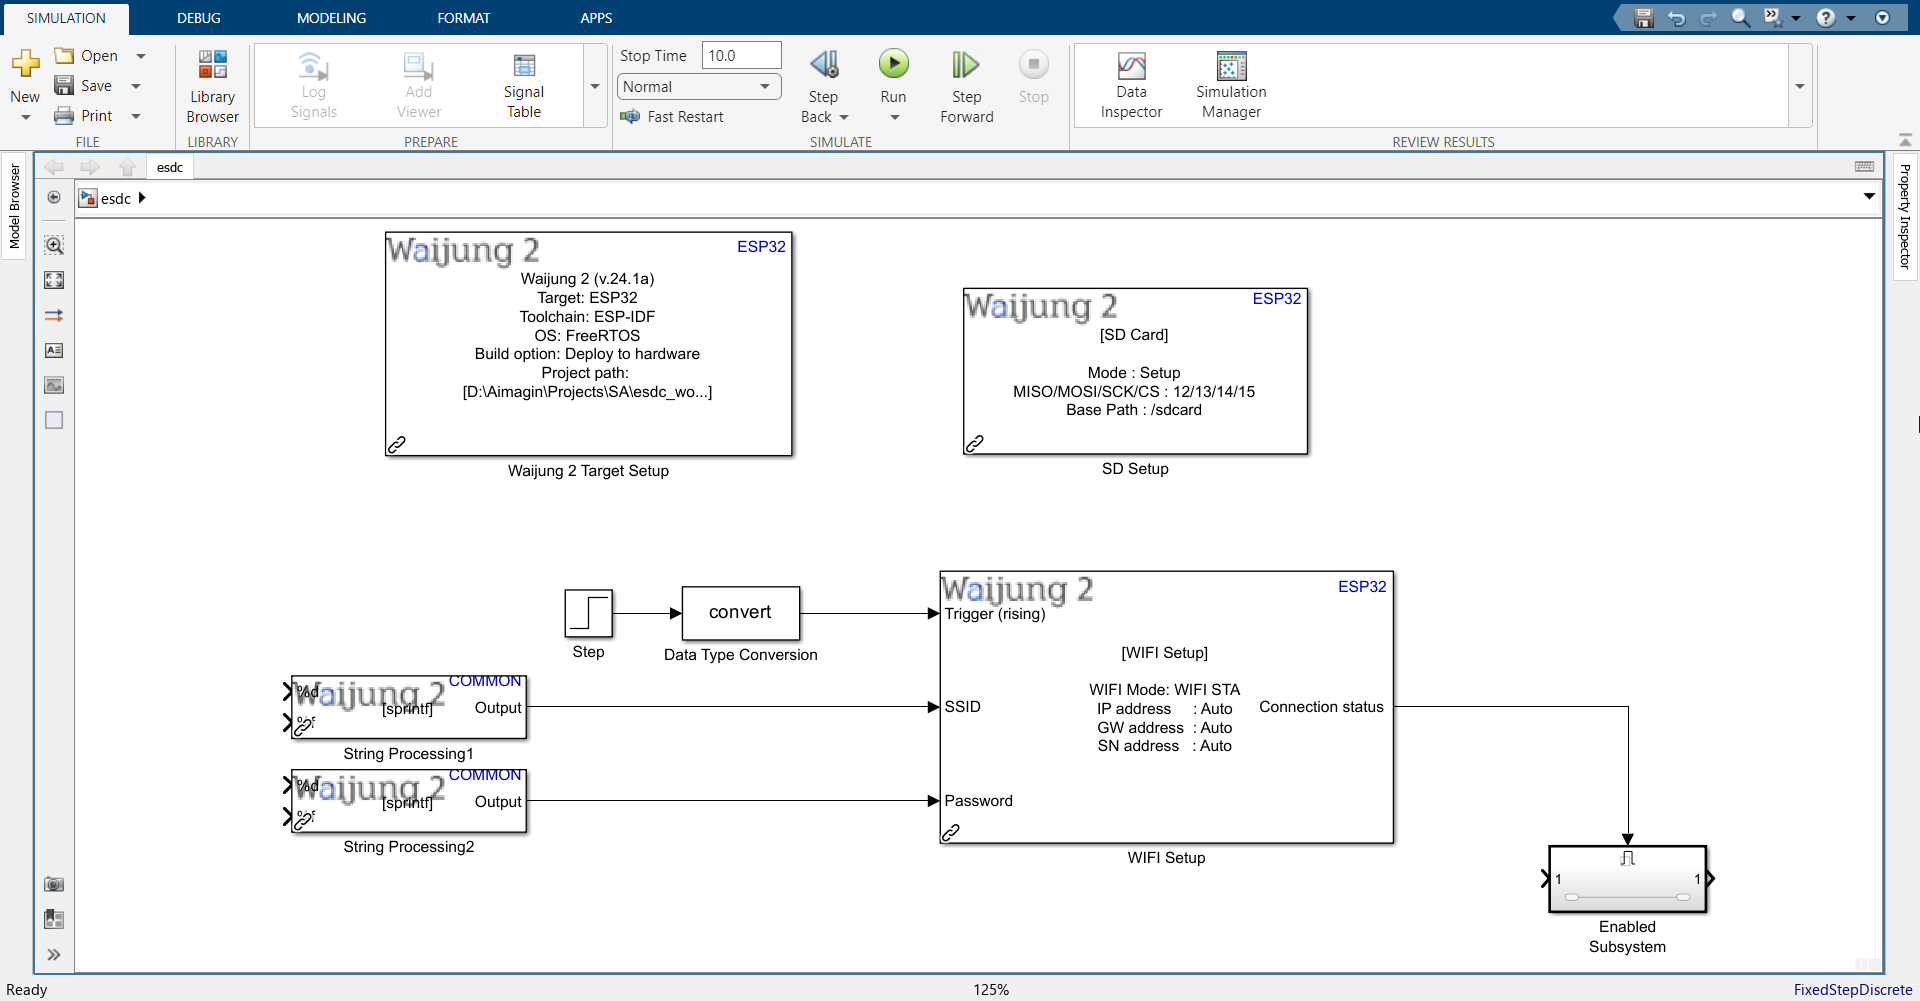Screen dimensions: 1920x1001
Task: Expand the Open dropdown arrow
Action: coord(141,56)
